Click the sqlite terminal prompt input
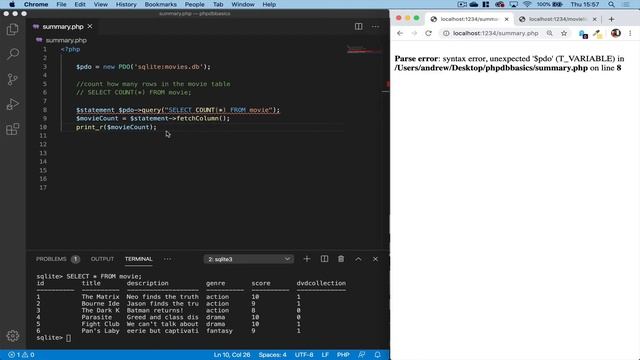 (x=68, y=338)
